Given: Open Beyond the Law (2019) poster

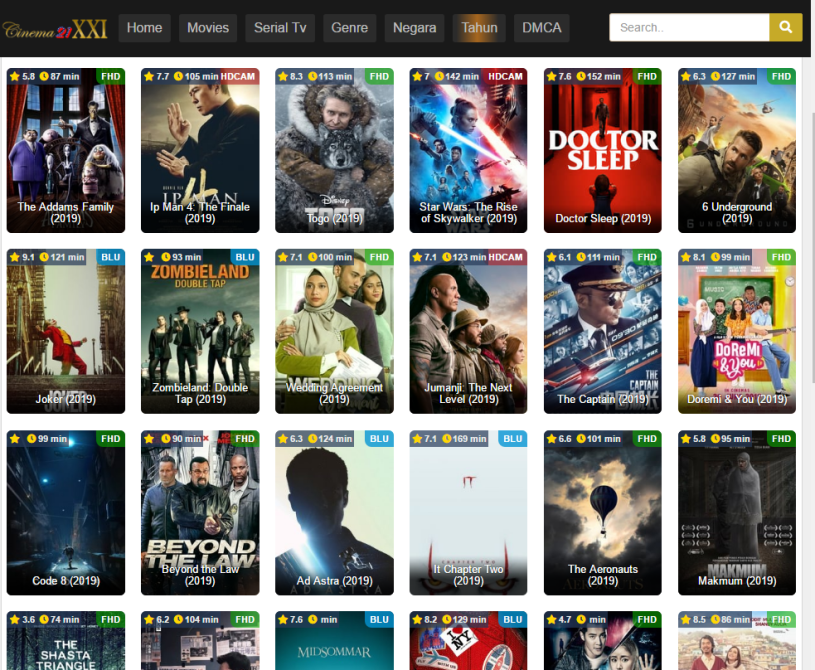Looking at the screenshot, I should 200,513.
